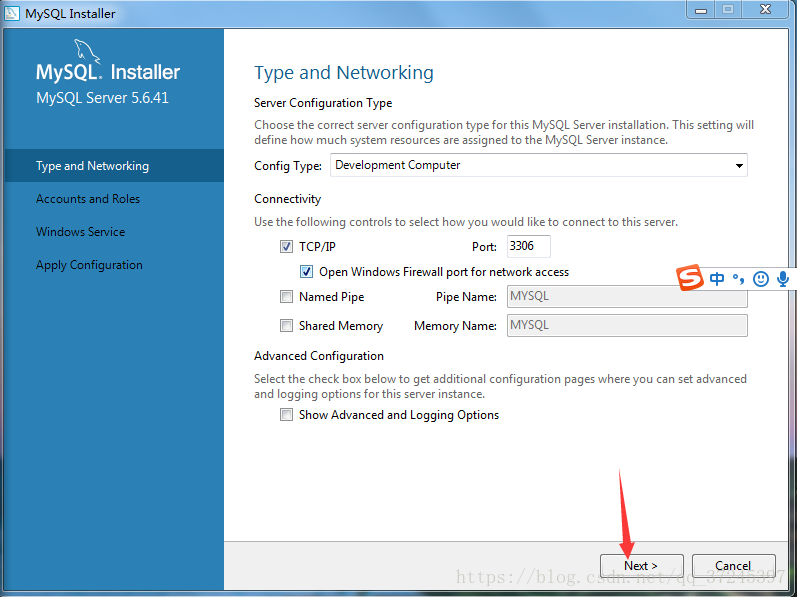This screenshot has height=597, width=797.
Task: Enable the Named Pipe checkbox
Action: 286,296
